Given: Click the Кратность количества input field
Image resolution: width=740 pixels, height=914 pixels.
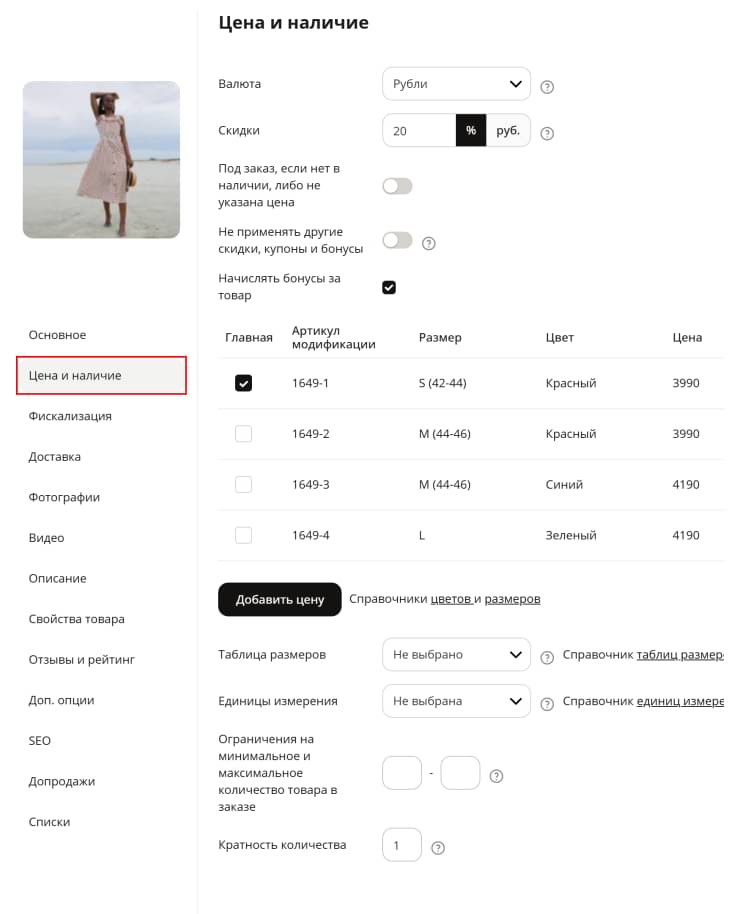Looking at the screenshot, I should pos(402,845).
